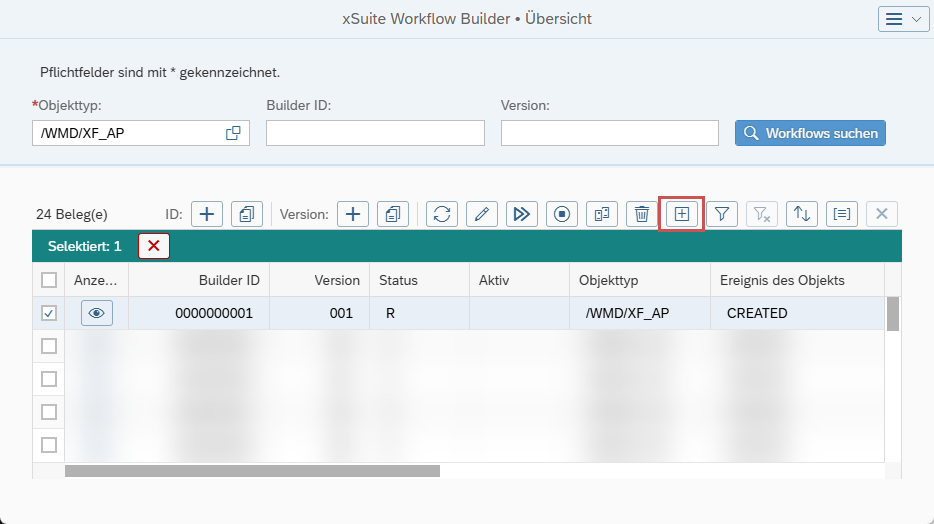Click the Status column header
Image resolution: width=934 pixels, height=524 pixels.
tap(419, 280)
